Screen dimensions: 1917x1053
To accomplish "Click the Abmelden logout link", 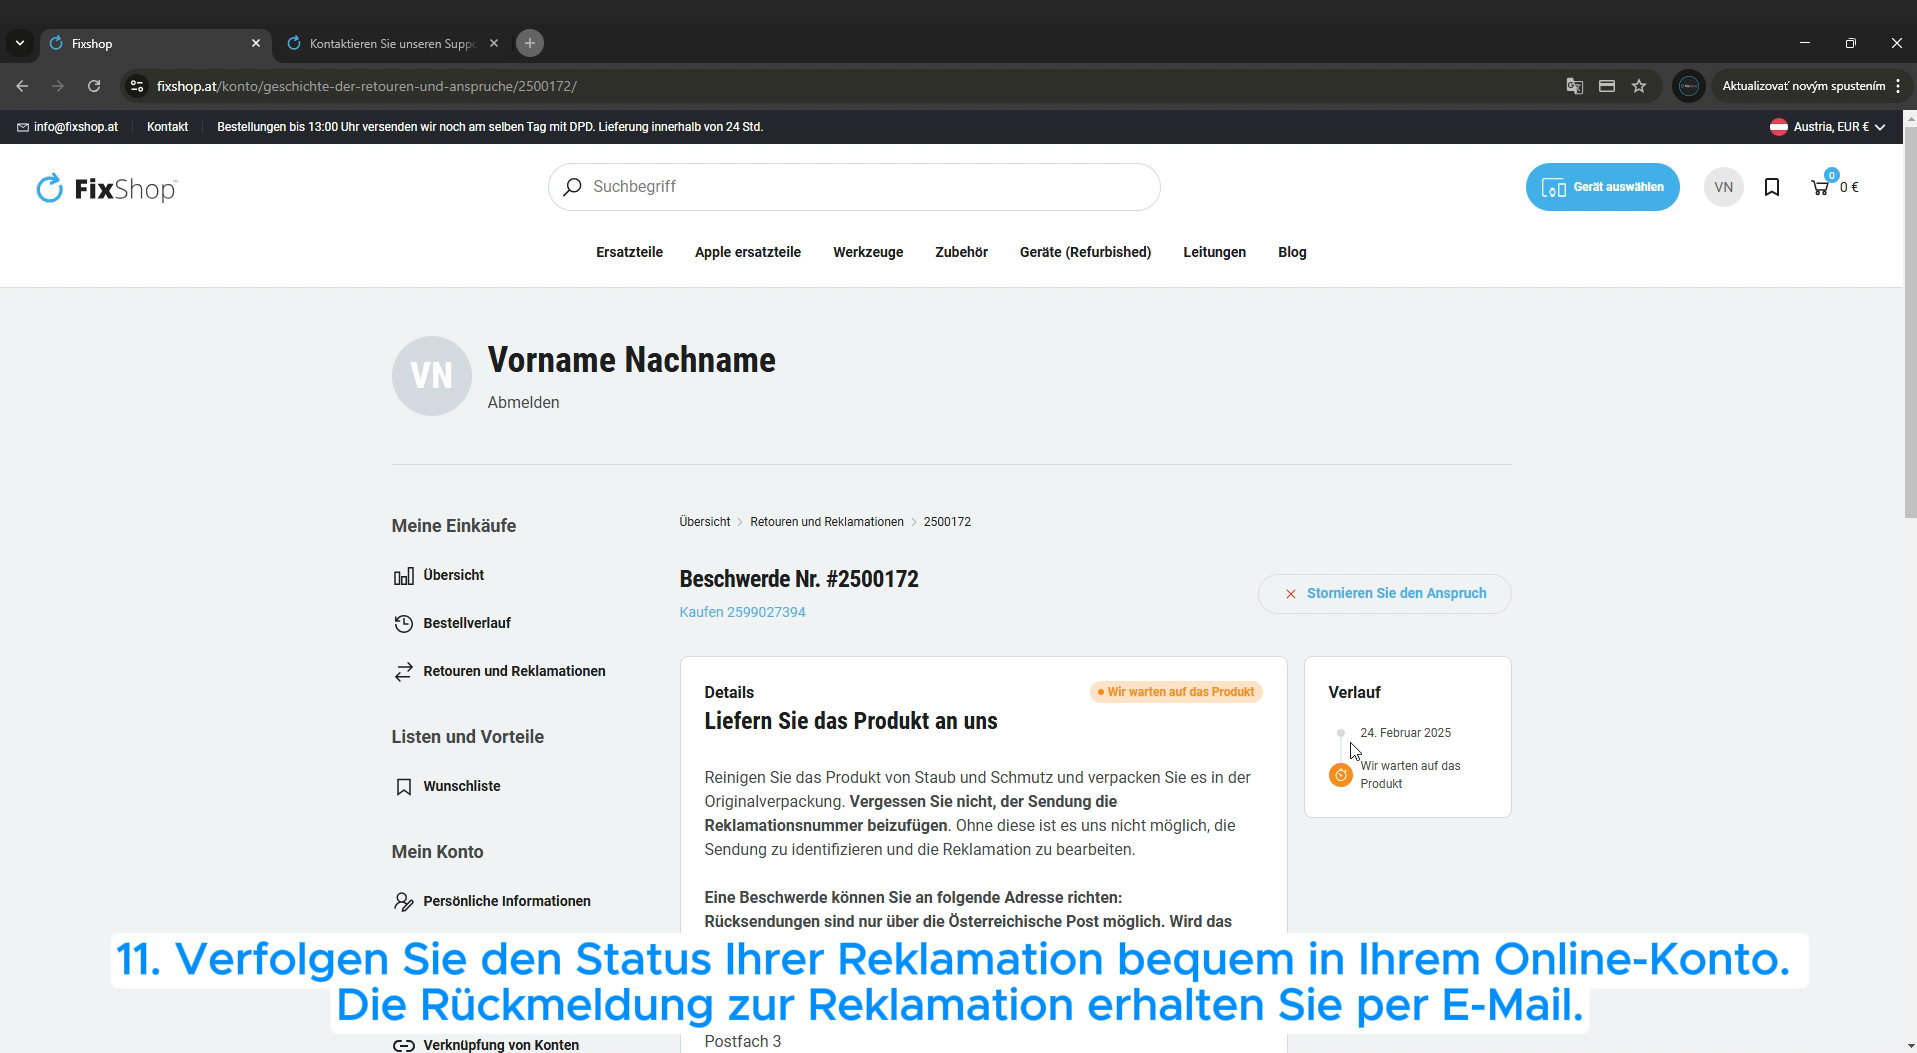I will (523, 402).
